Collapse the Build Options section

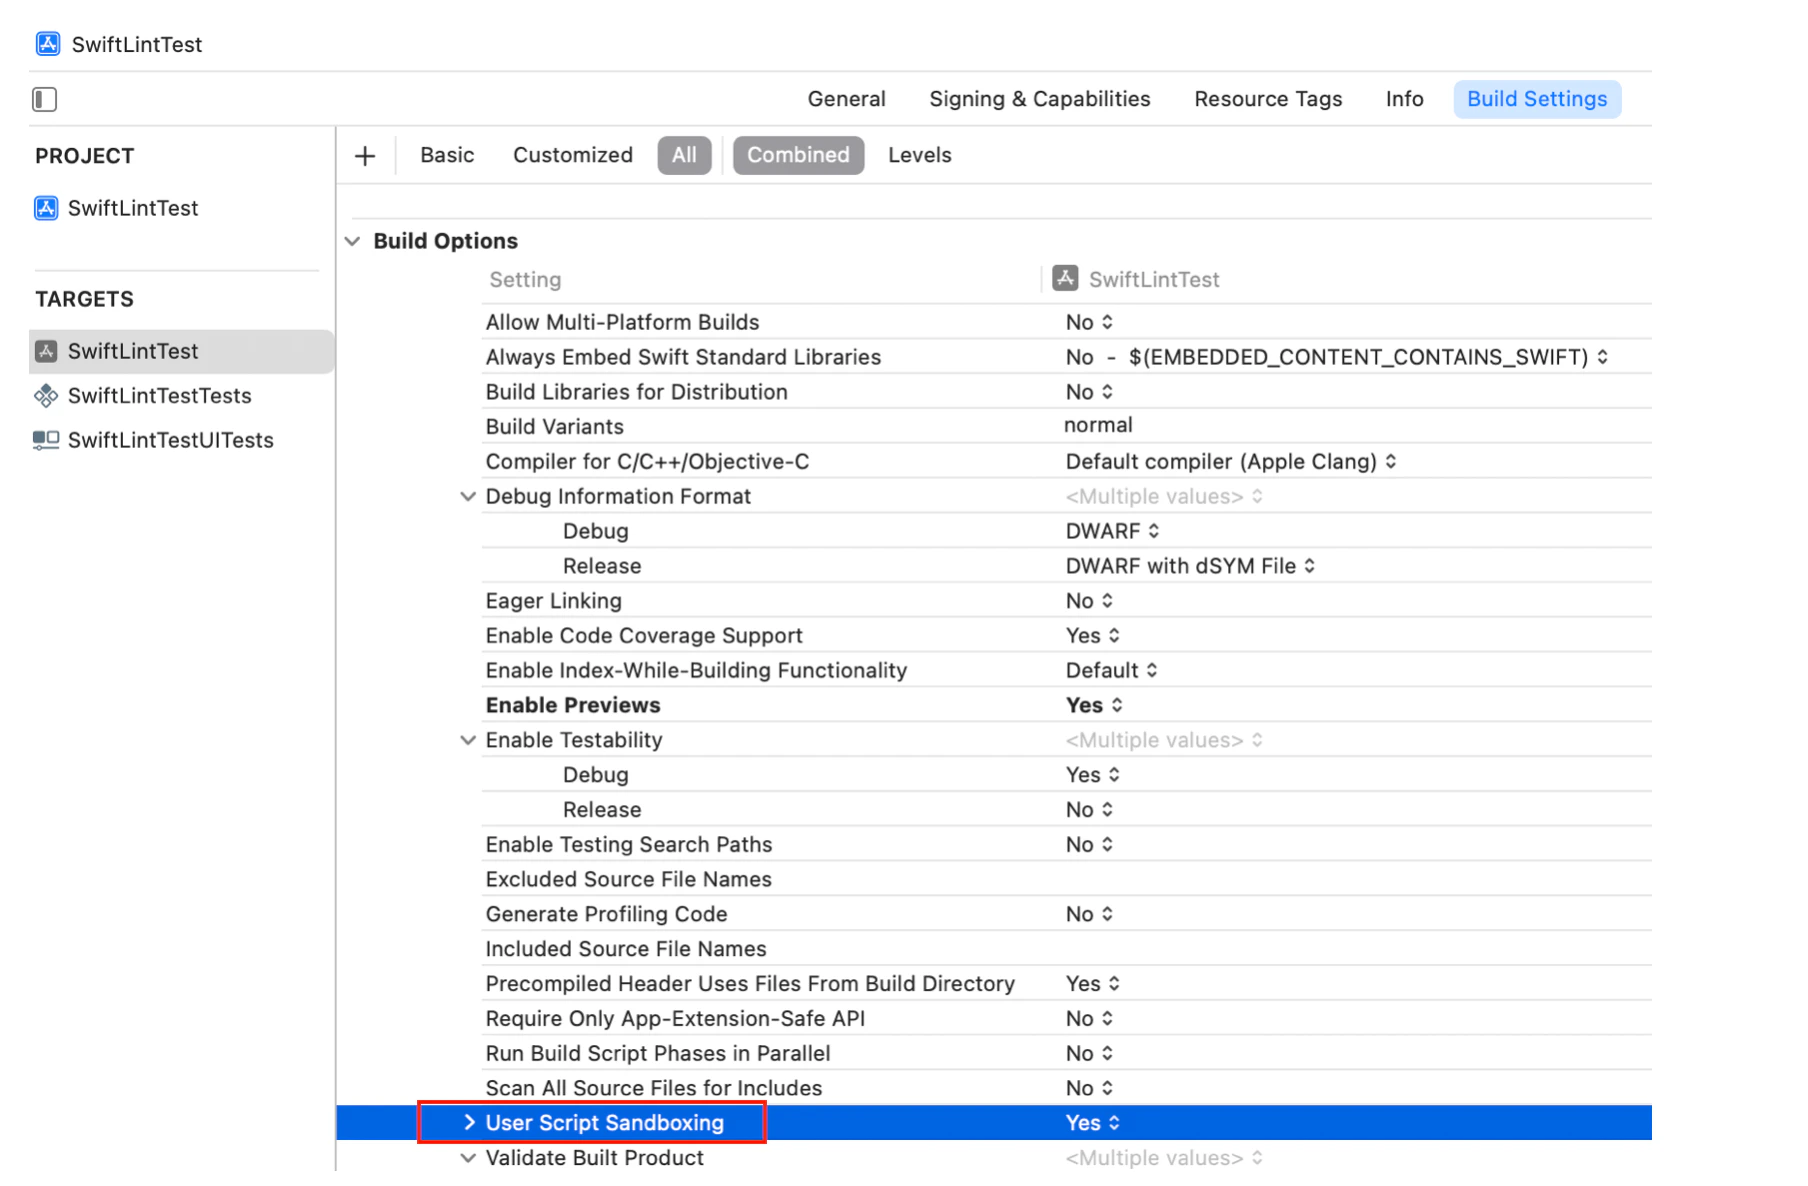coord(353,241)
